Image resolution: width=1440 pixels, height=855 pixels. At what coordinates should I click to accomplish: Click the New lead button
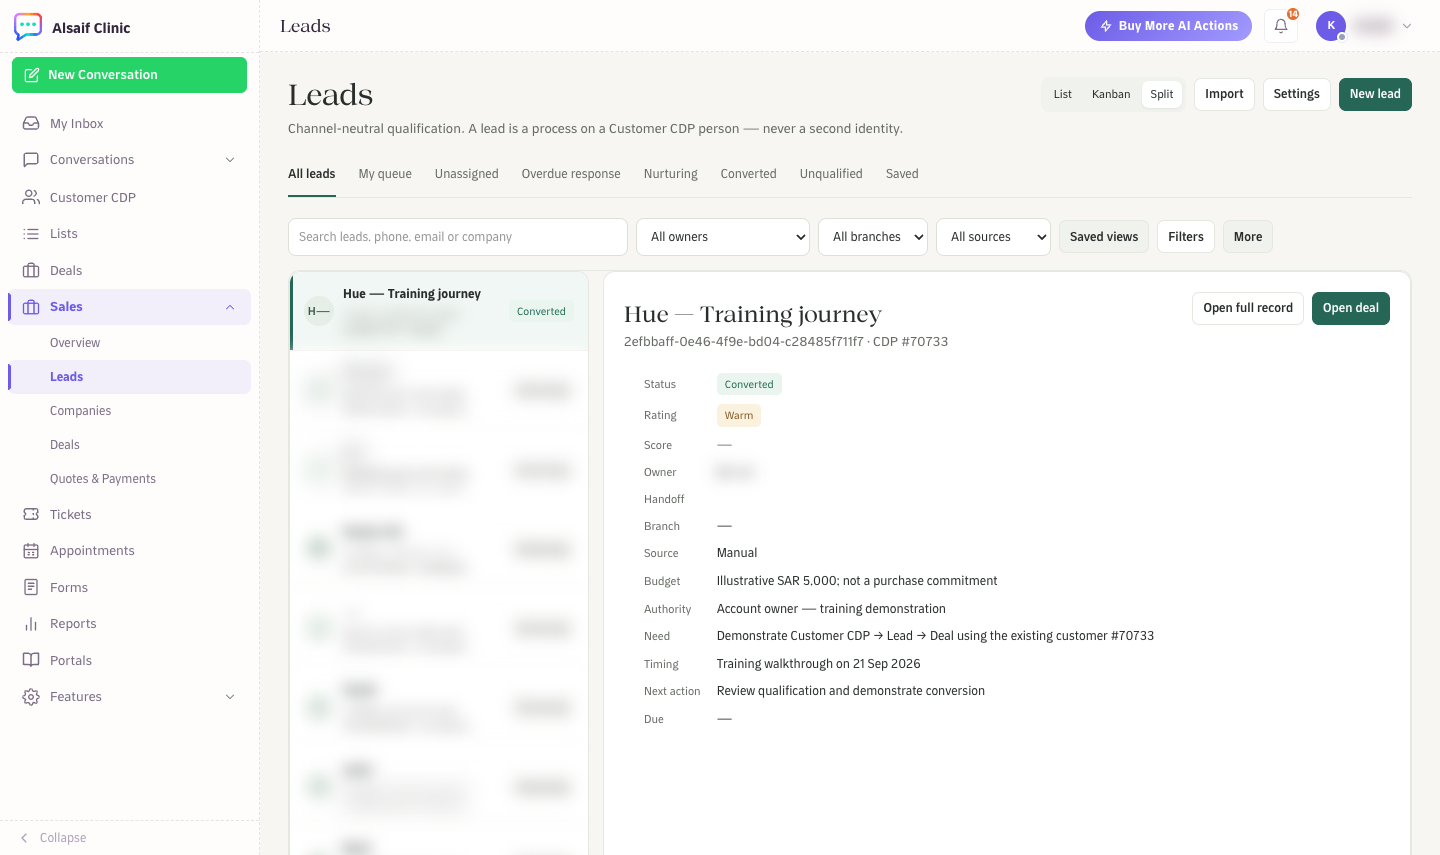tap(1375, 94)
